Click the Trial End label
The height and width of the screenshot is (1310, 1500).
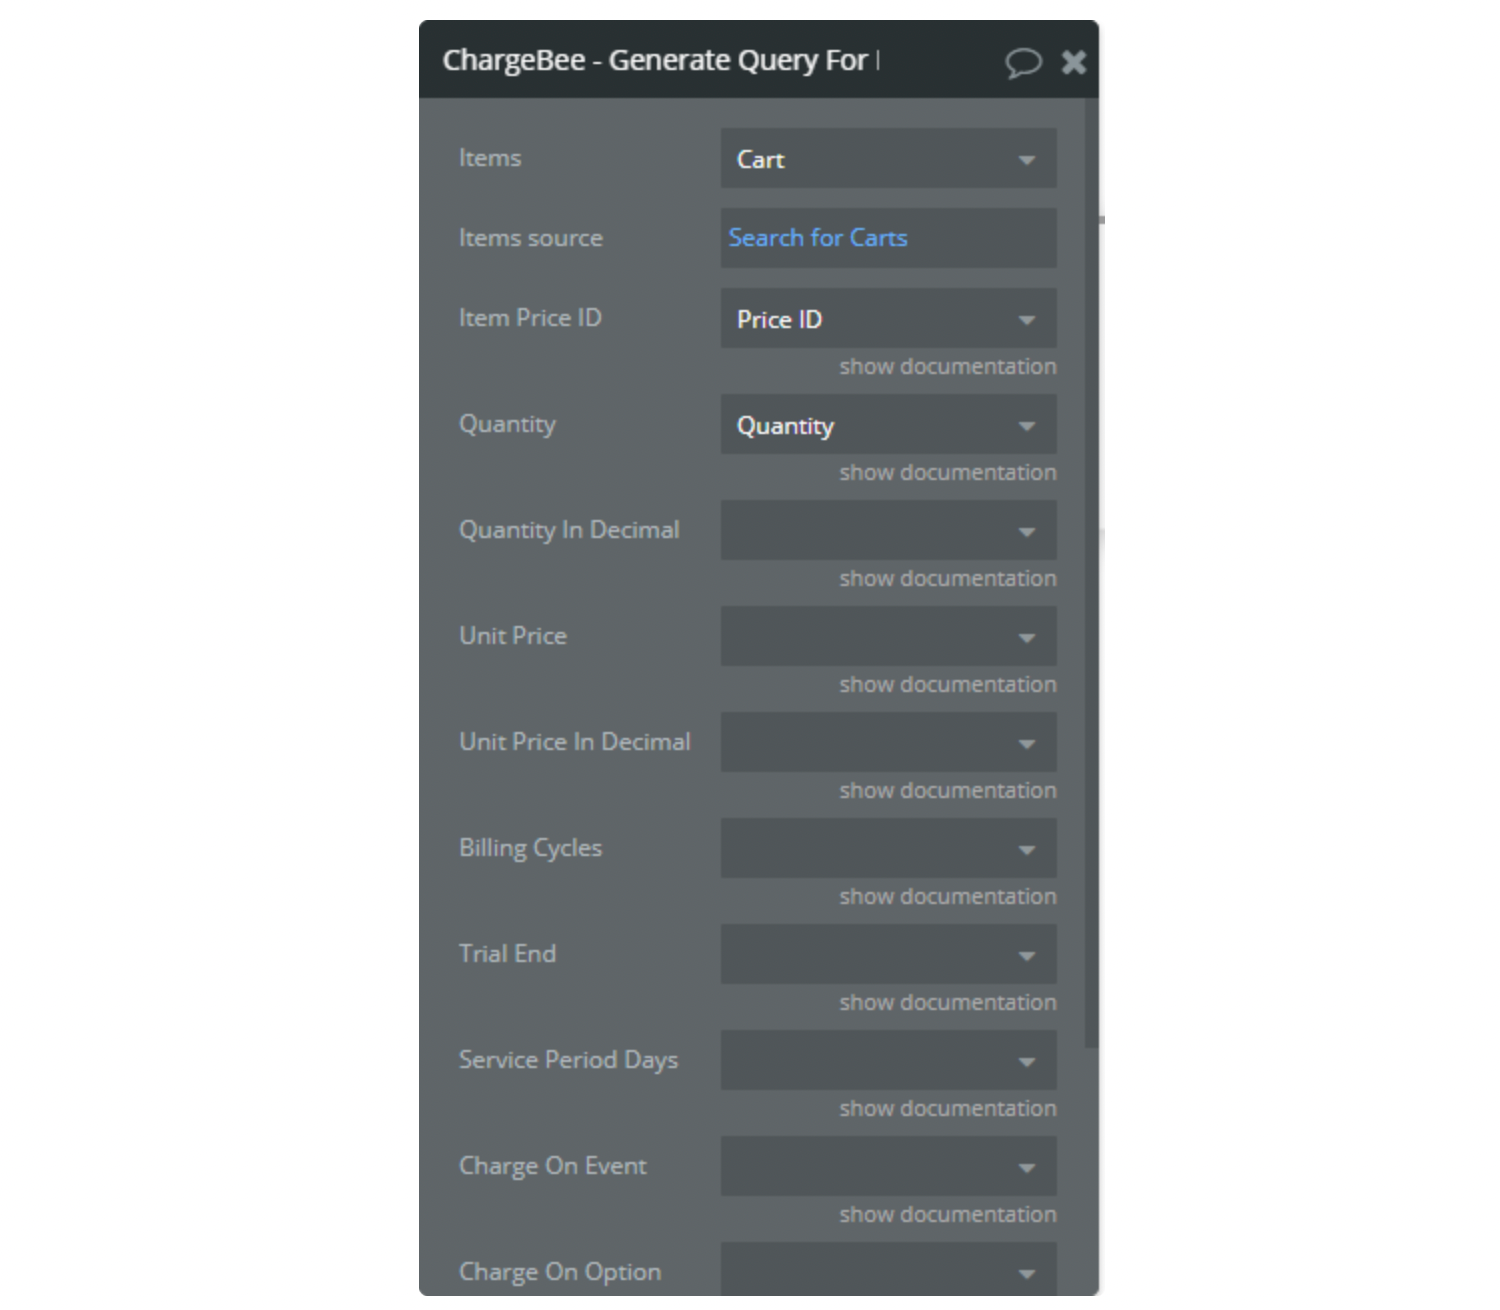(x=507, y=954)
